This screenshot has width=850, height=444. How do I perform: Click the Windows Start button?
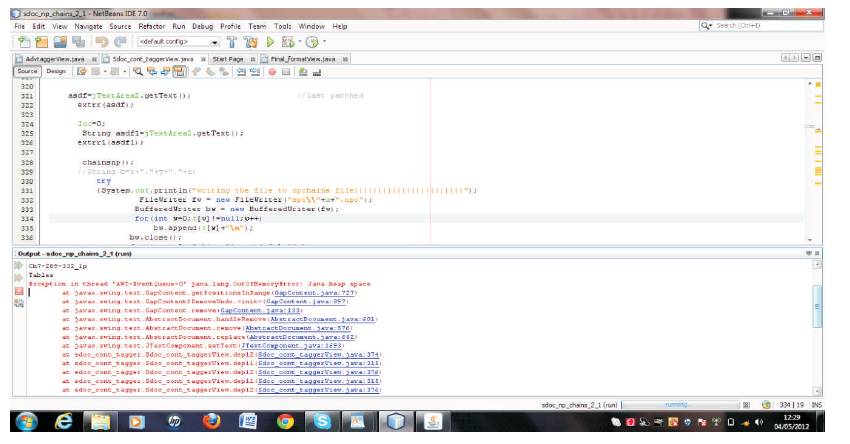click(x=26, y=421)
